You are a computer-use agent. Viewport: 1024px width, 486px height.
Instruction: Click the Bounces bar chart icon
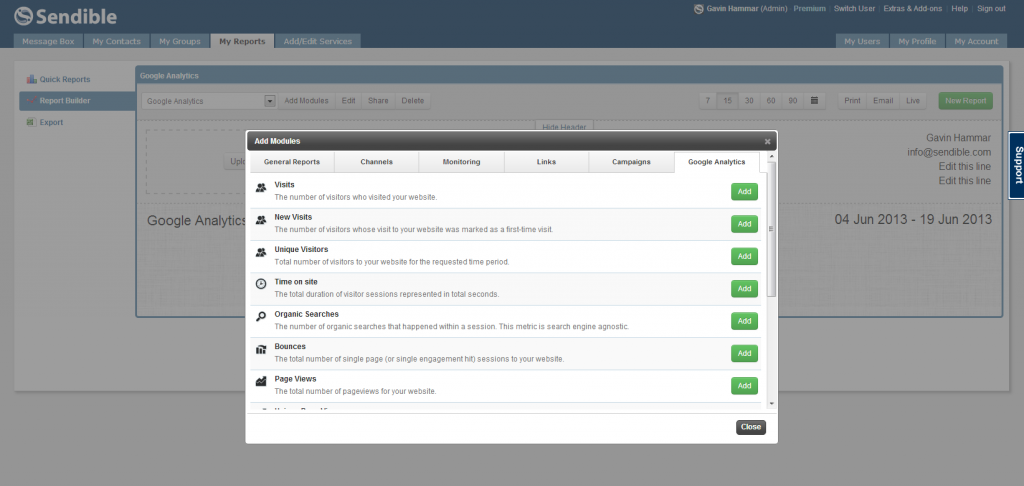click(x=261, y=349)
